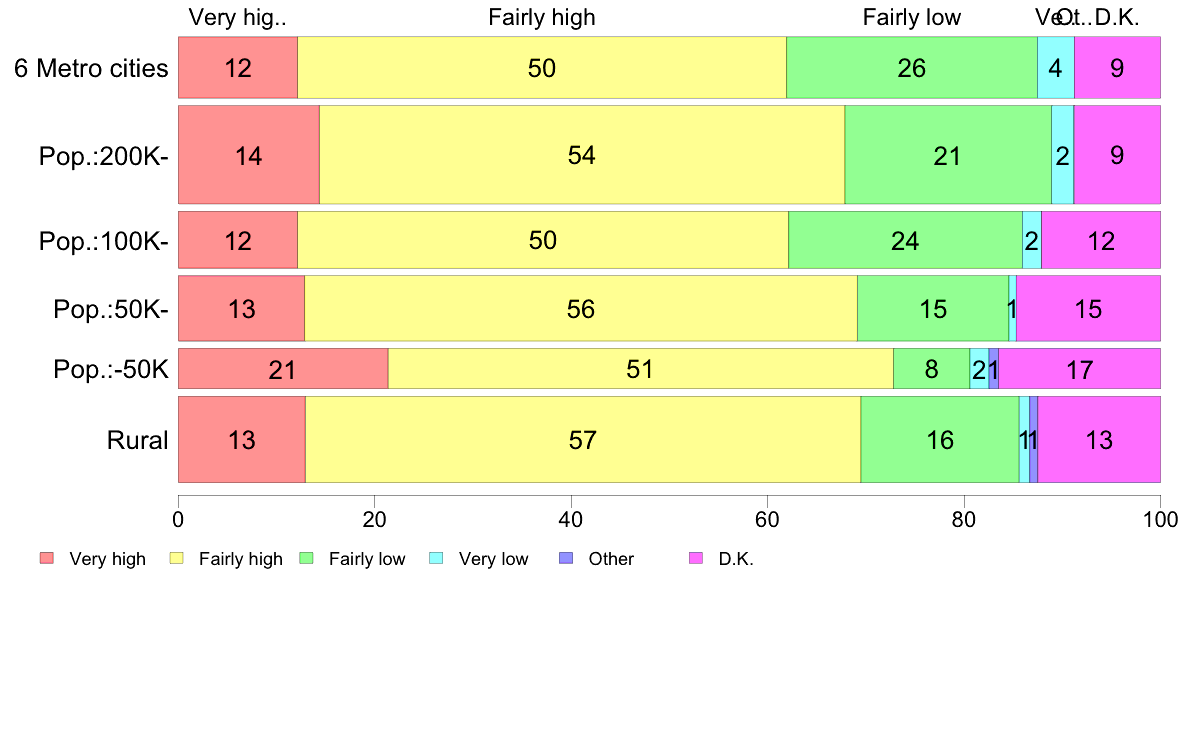Screen dimensions: 1188x736
Task: Click the magenta 17 D.K. segment
Action: (x=1079, y=369)
